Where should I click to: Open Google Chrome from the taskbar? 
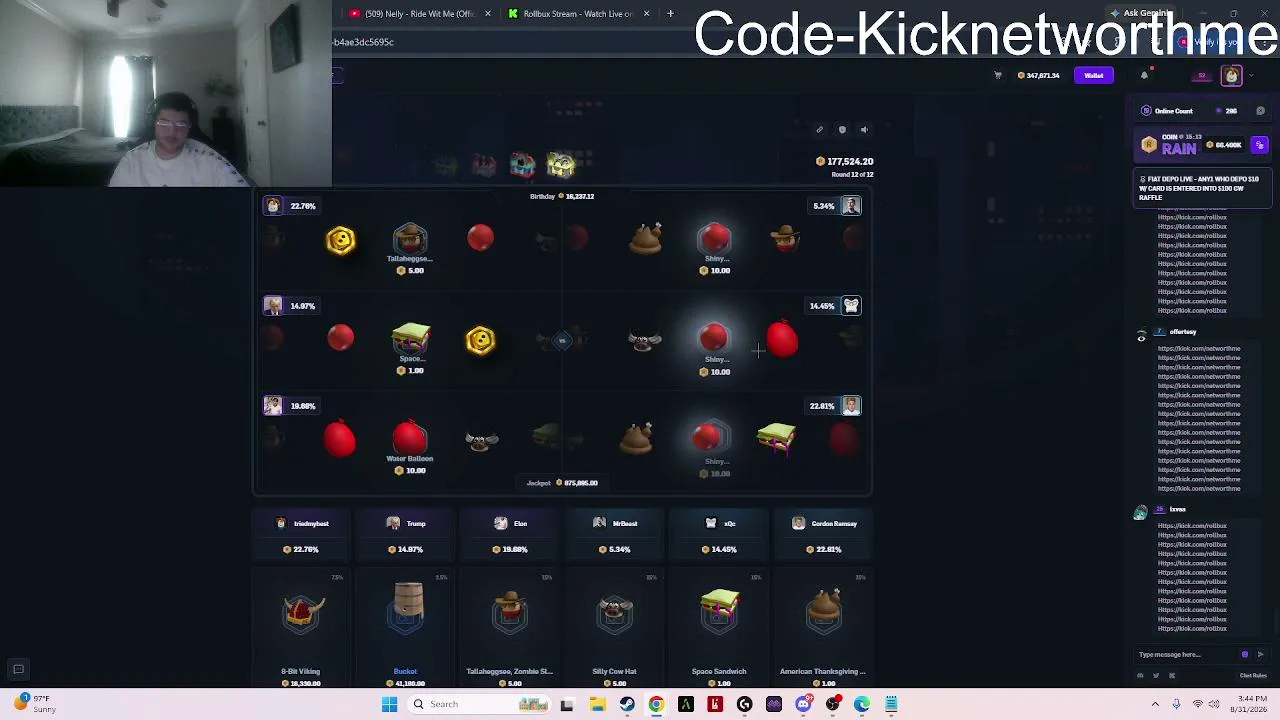tap(656, 705)
